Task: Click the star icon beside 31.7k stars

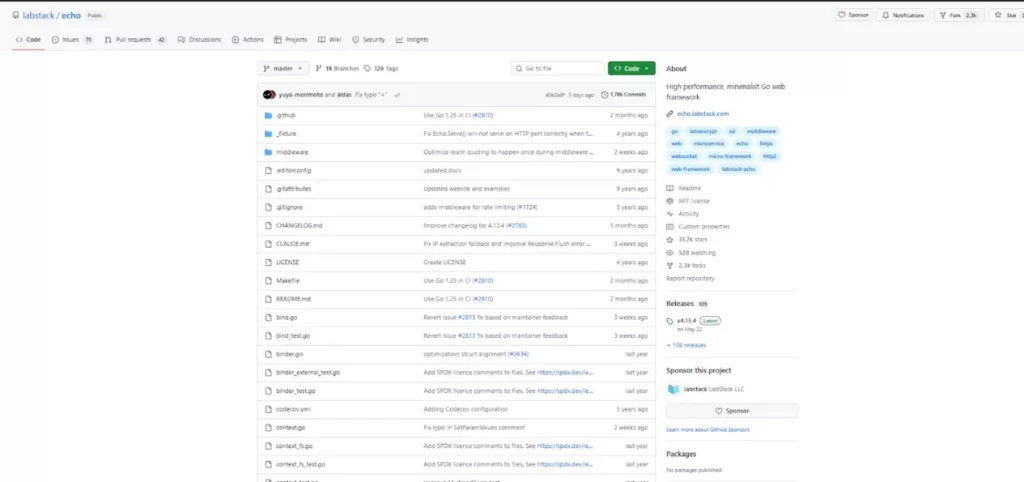Action: coord(670,240)
